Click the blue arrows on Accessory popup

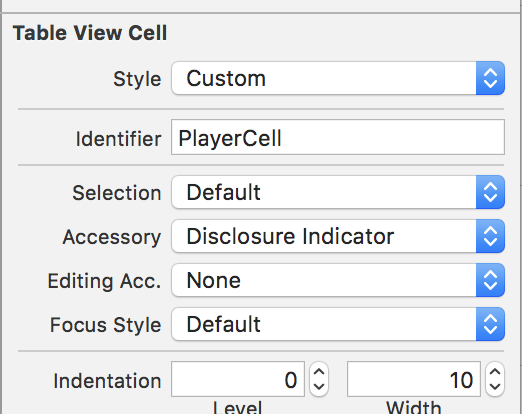(490, 236)
